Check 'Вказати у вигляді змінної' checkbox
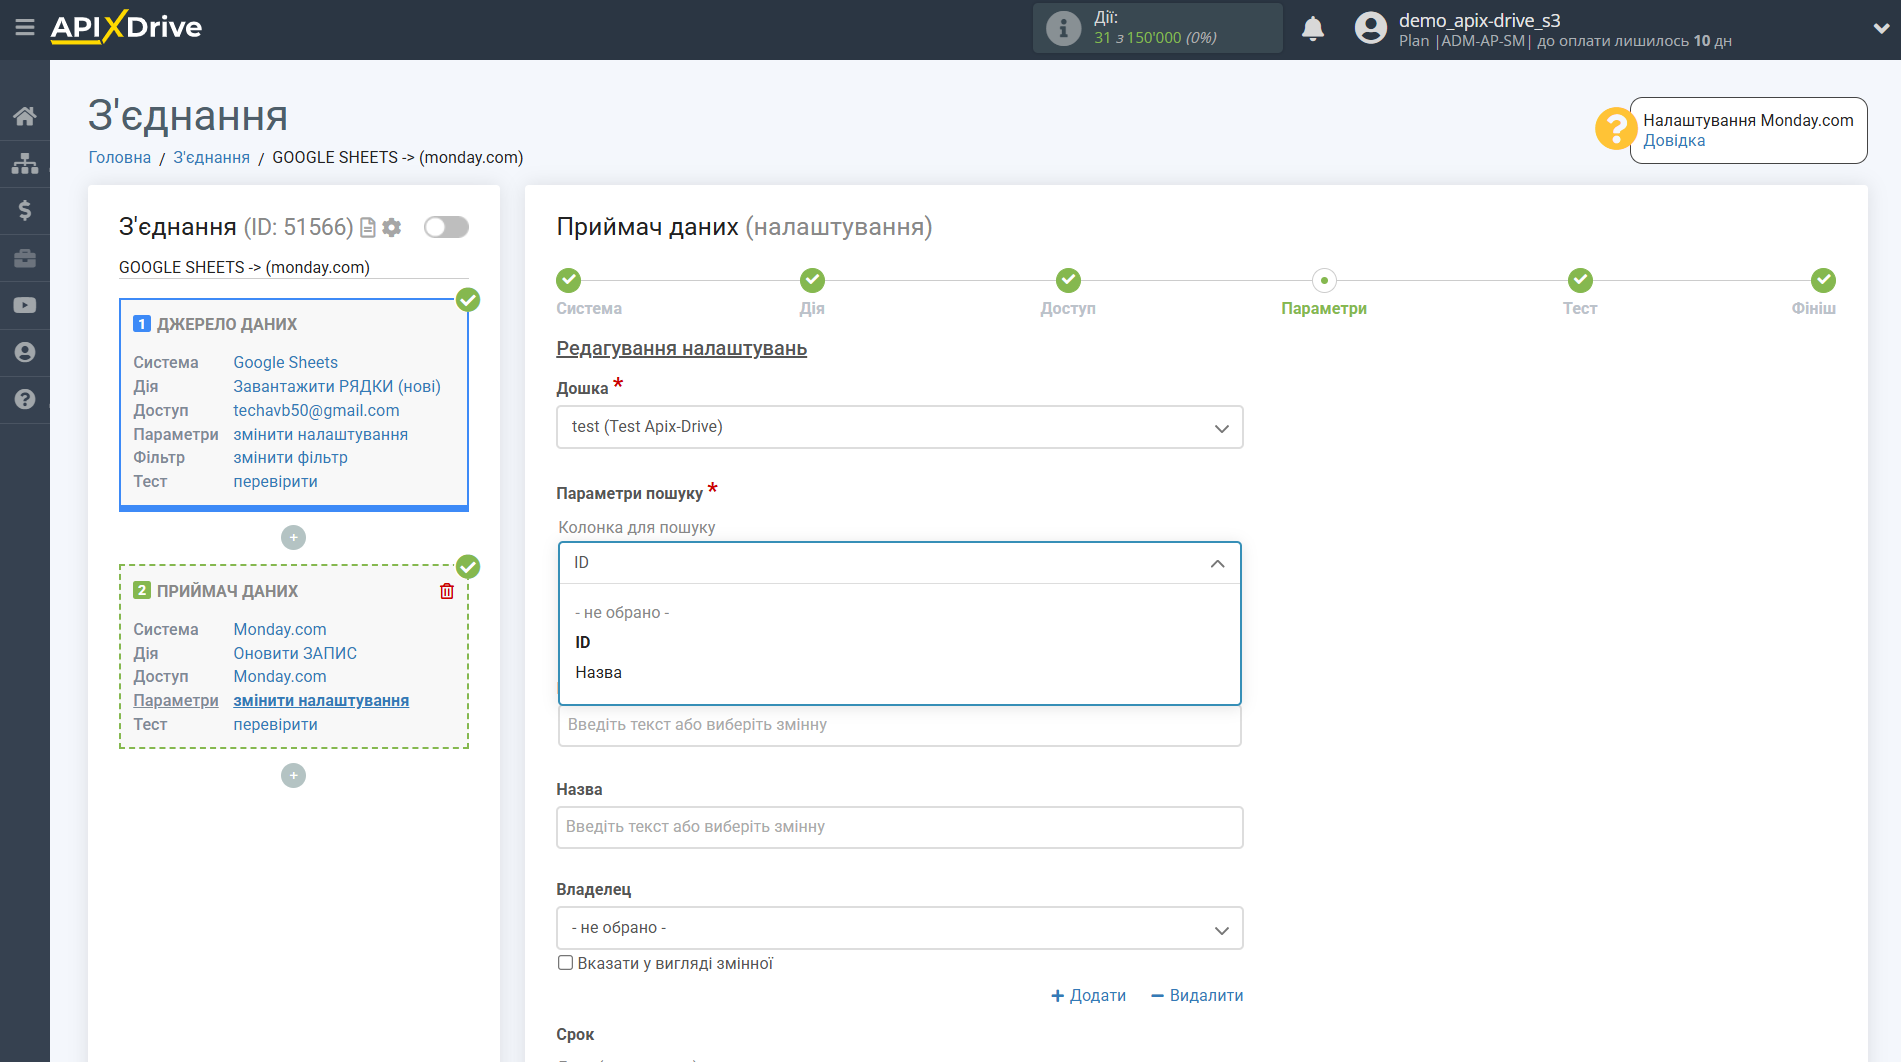1901x1062 pixels. pyautogui.click(x=566, y=963)
